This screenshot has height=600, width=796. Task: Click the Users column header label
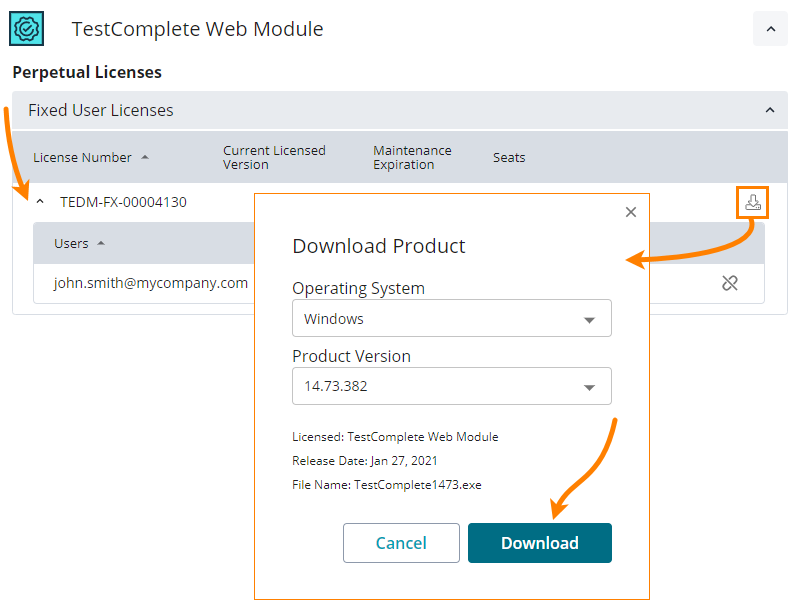(71, 243)
